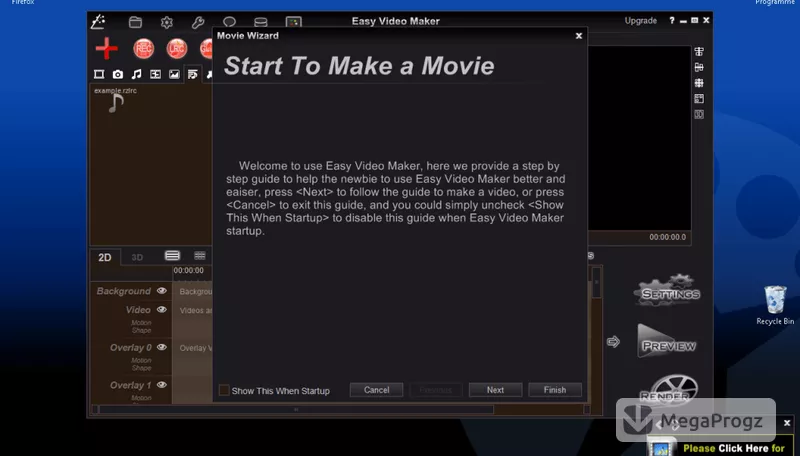The image size is (800, 456).
Task: Click the fourth preview side panel icon
Action: click(x=699, y=98)
